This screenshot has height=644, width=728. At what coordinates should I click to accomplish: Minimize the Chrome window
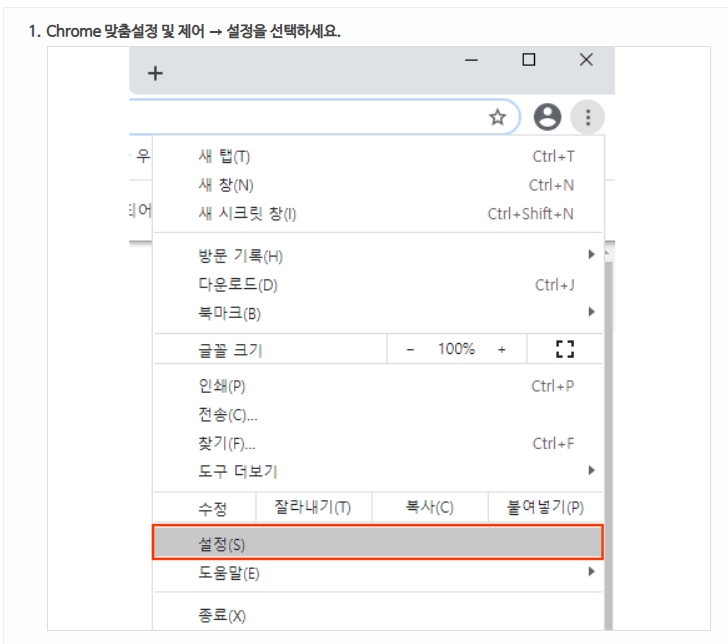tap(471, 60)
